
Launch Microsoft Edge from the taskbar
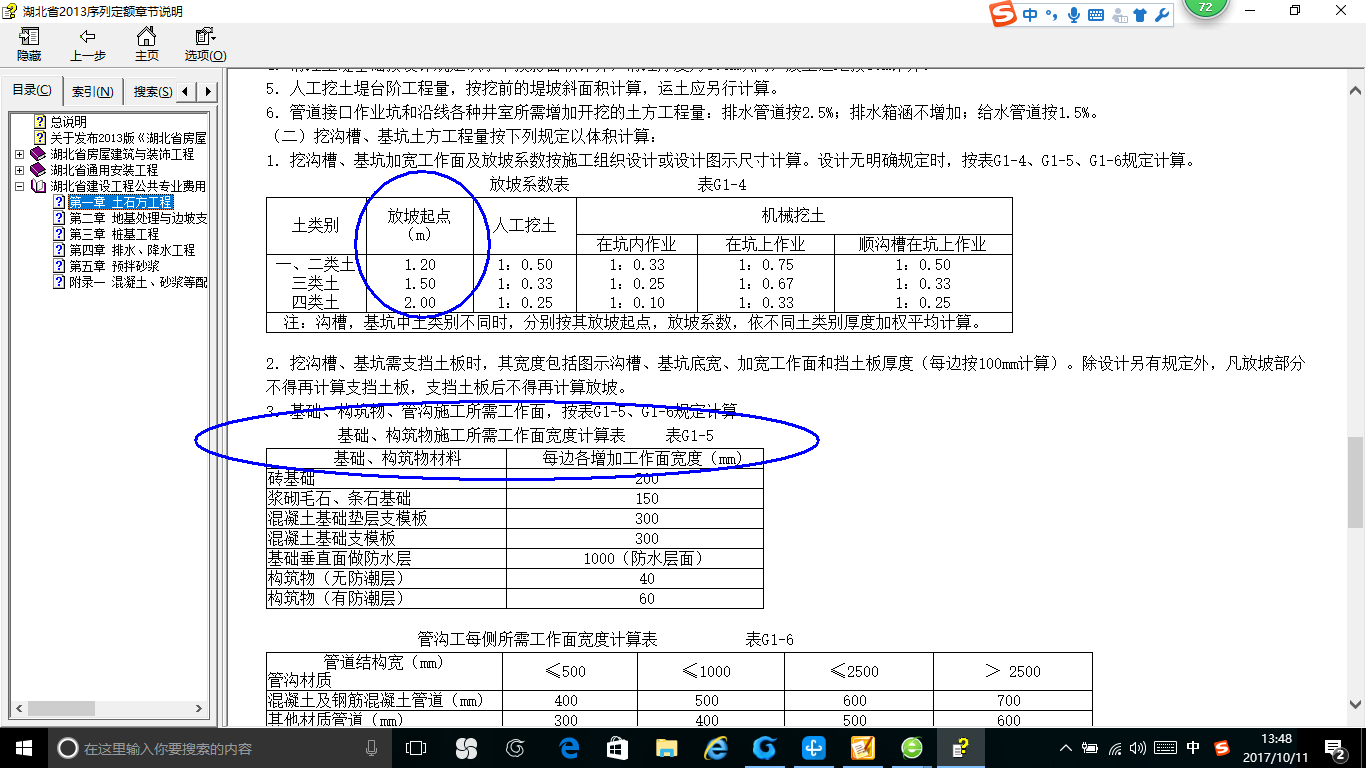coord(570,748)
